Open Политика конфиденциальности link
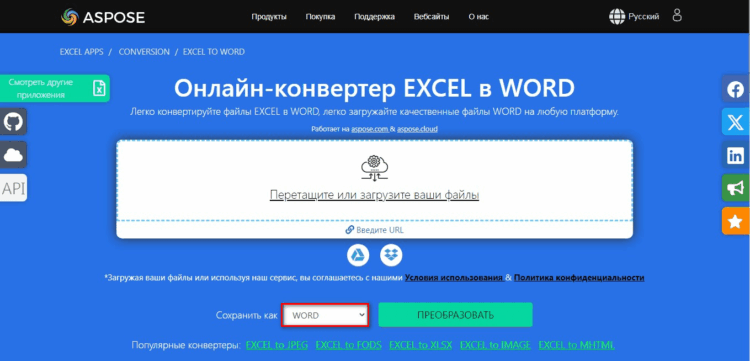 tap(579, 278)
